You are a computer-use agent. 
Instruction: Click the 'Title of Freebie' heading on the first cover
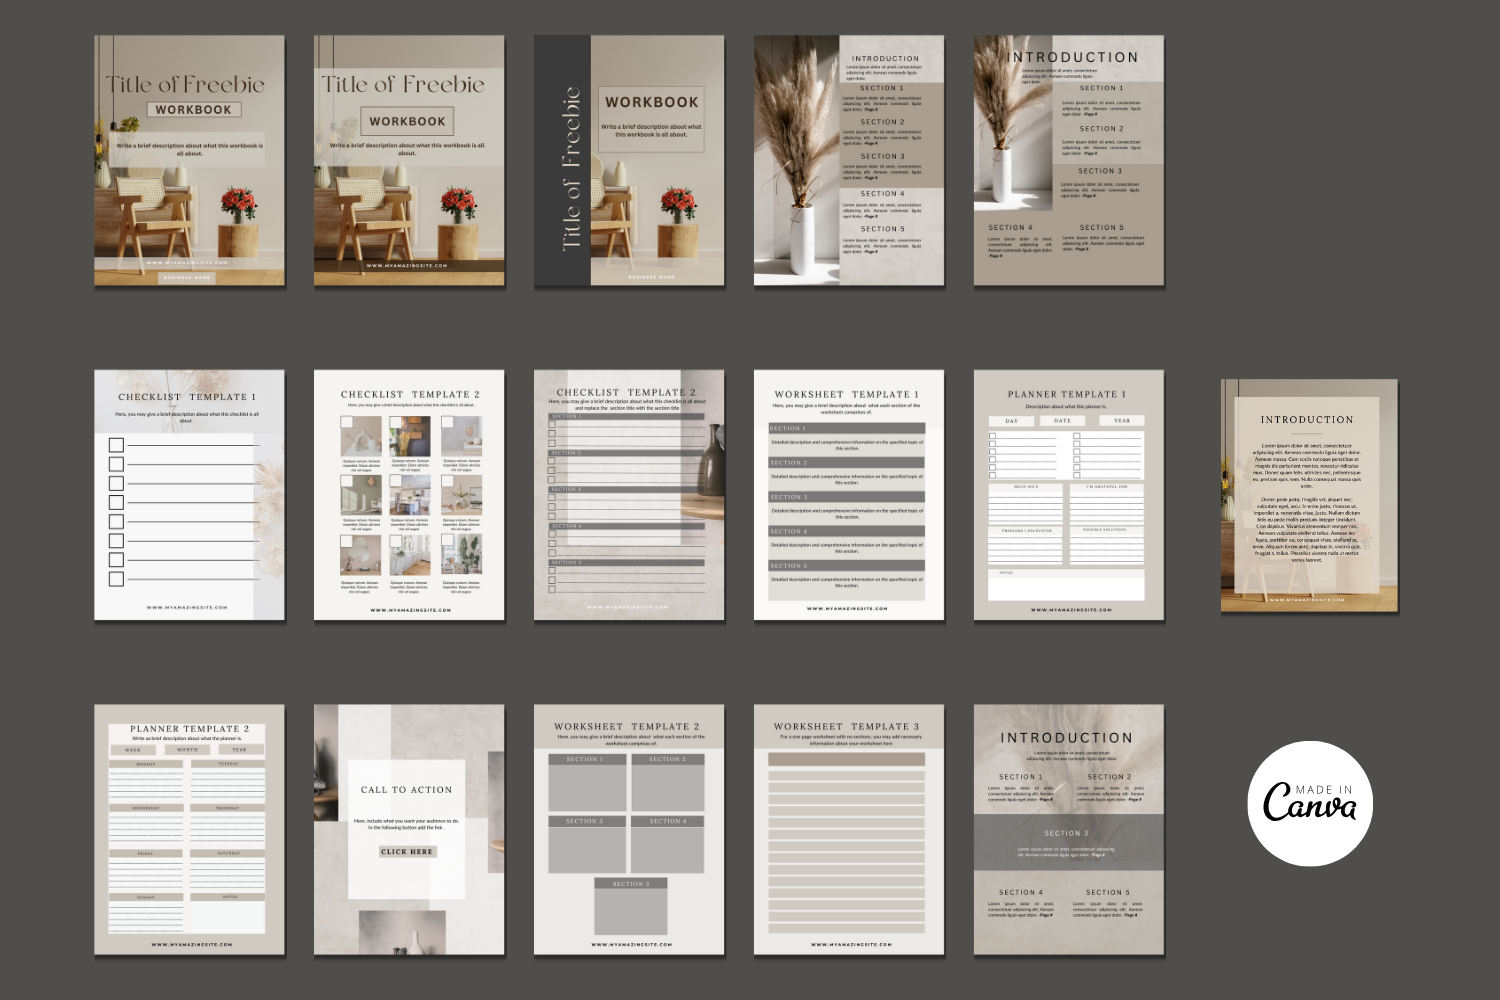coord(186,84)
